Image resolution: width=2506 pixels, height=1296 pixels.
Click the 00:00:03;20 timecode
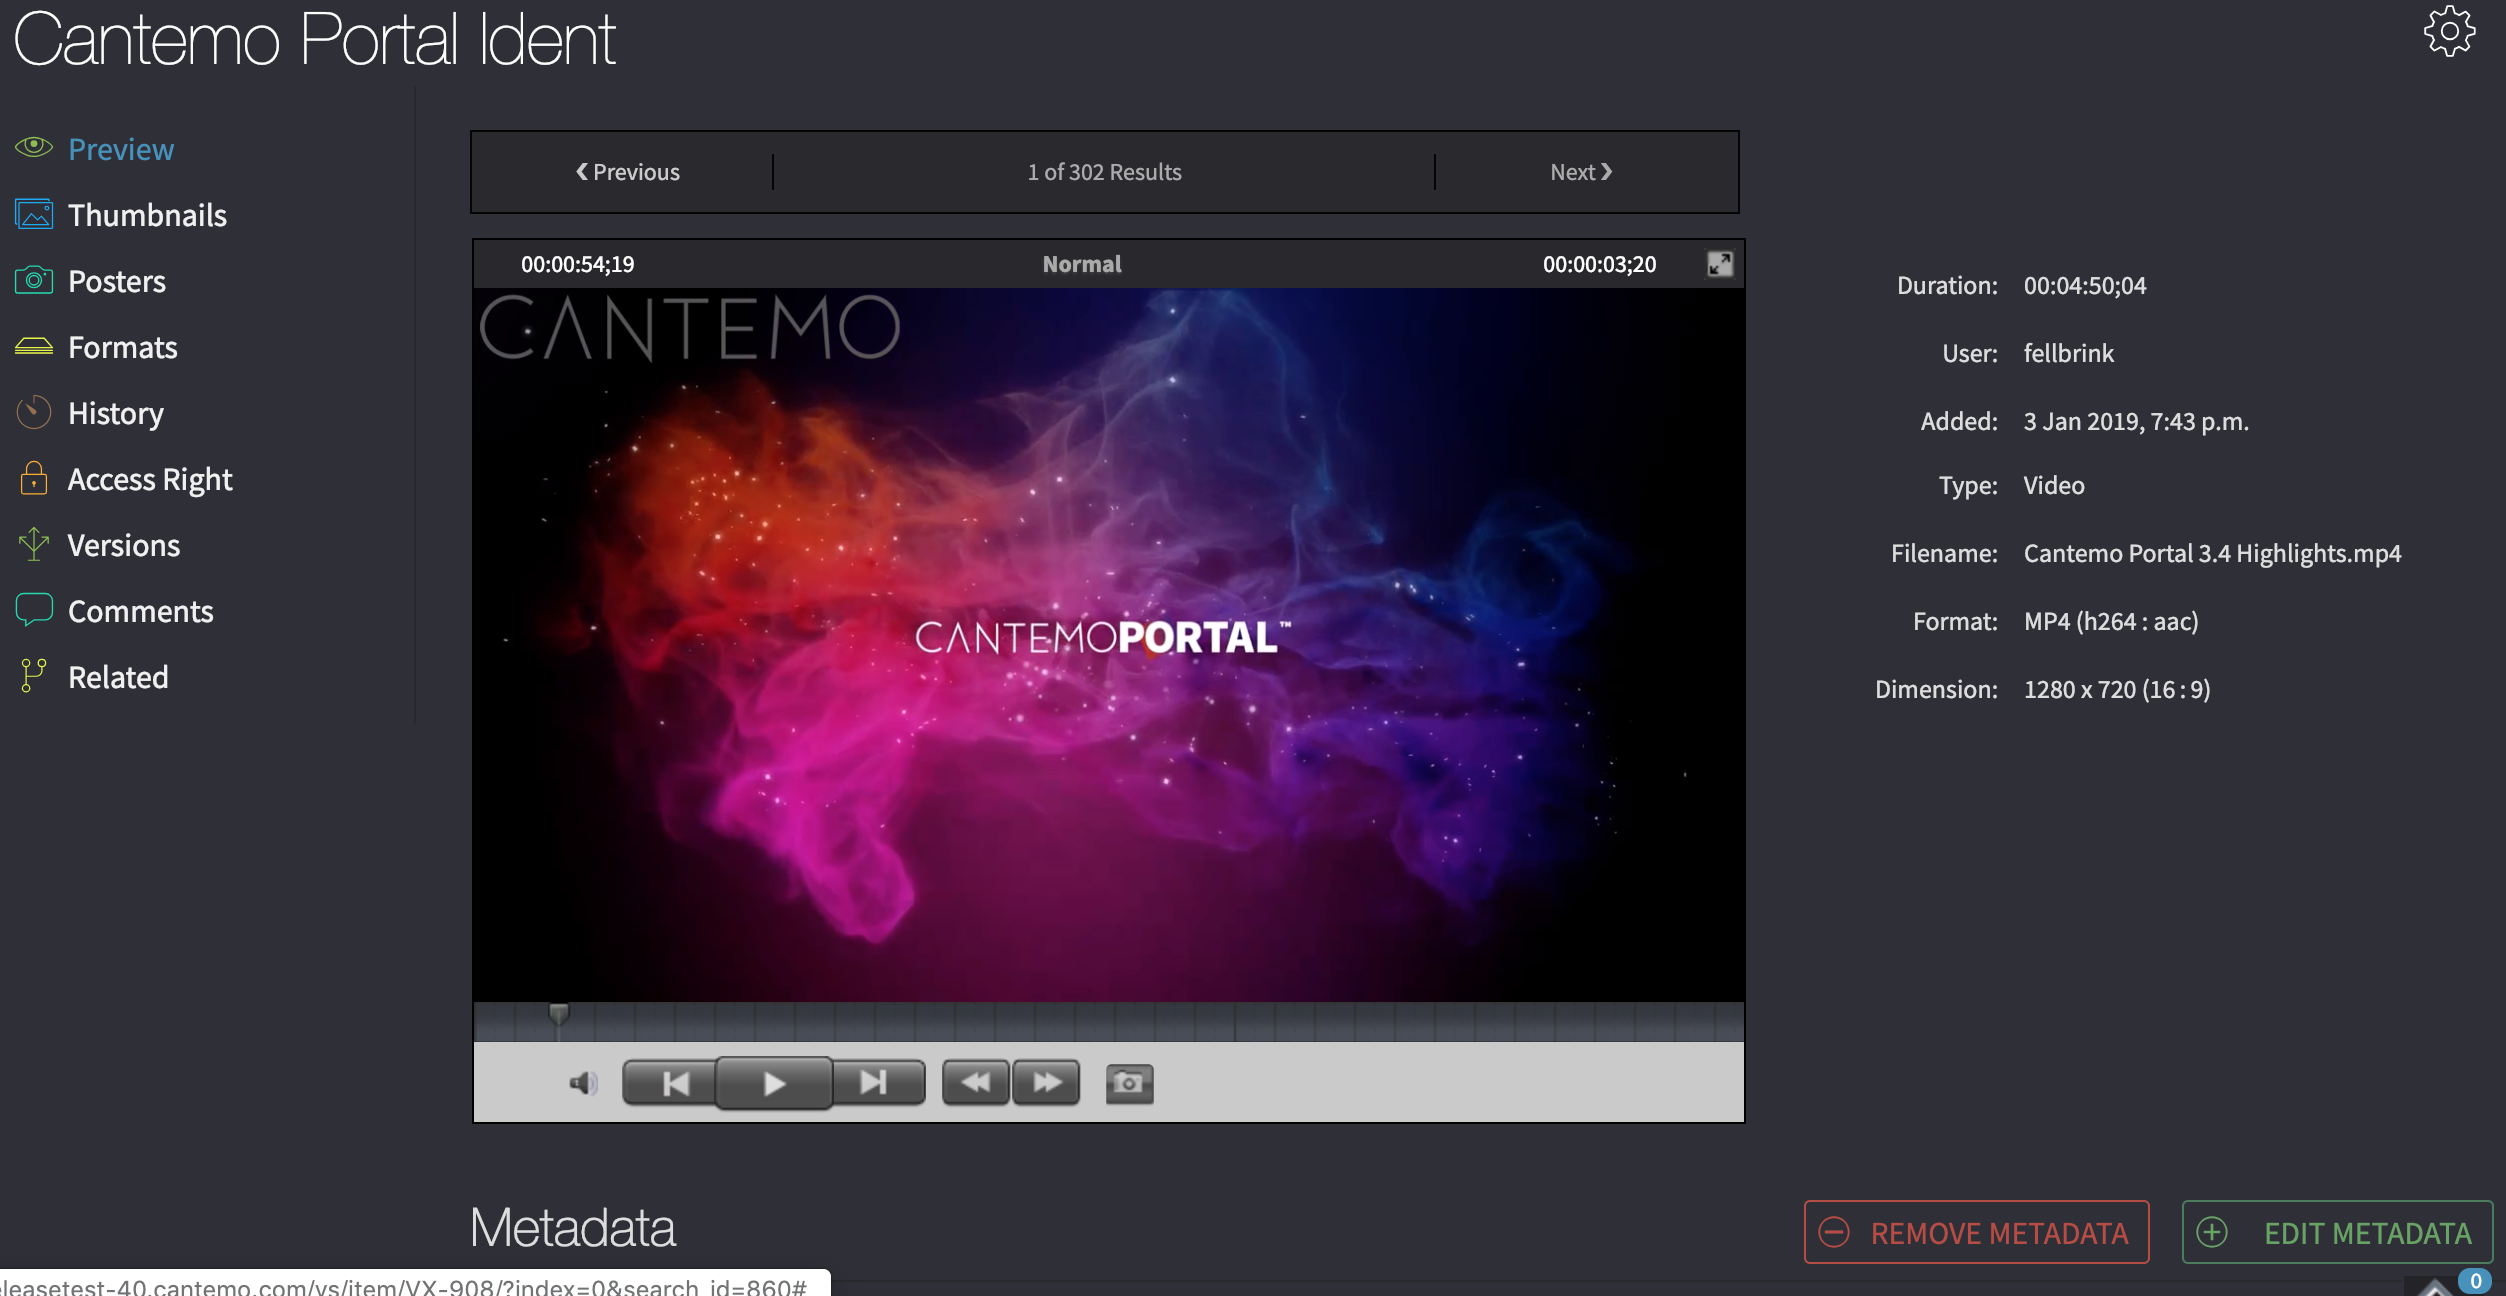tap(1599, 264)
